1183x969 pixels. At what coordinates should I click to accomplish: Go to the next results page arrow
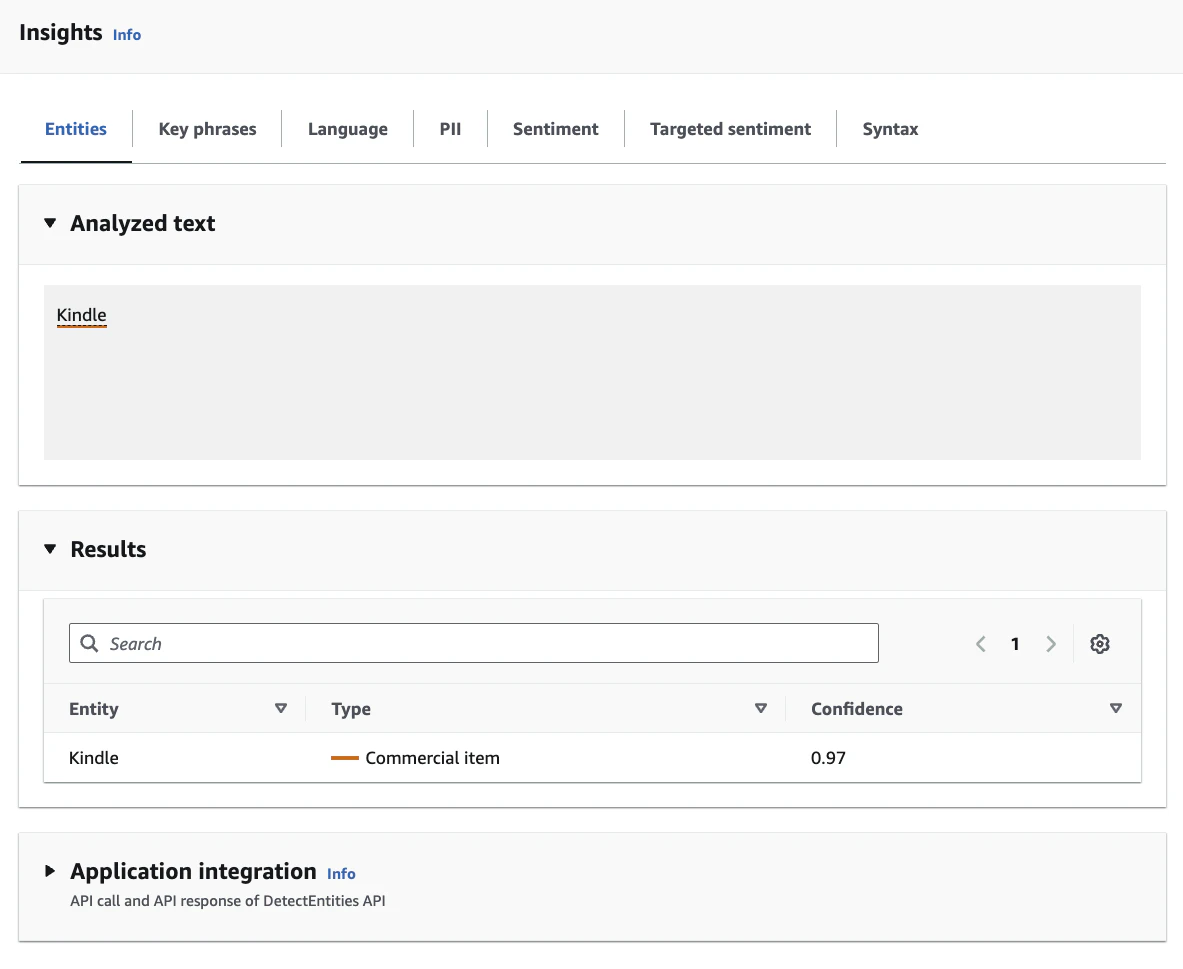[x=1051, y=644]
